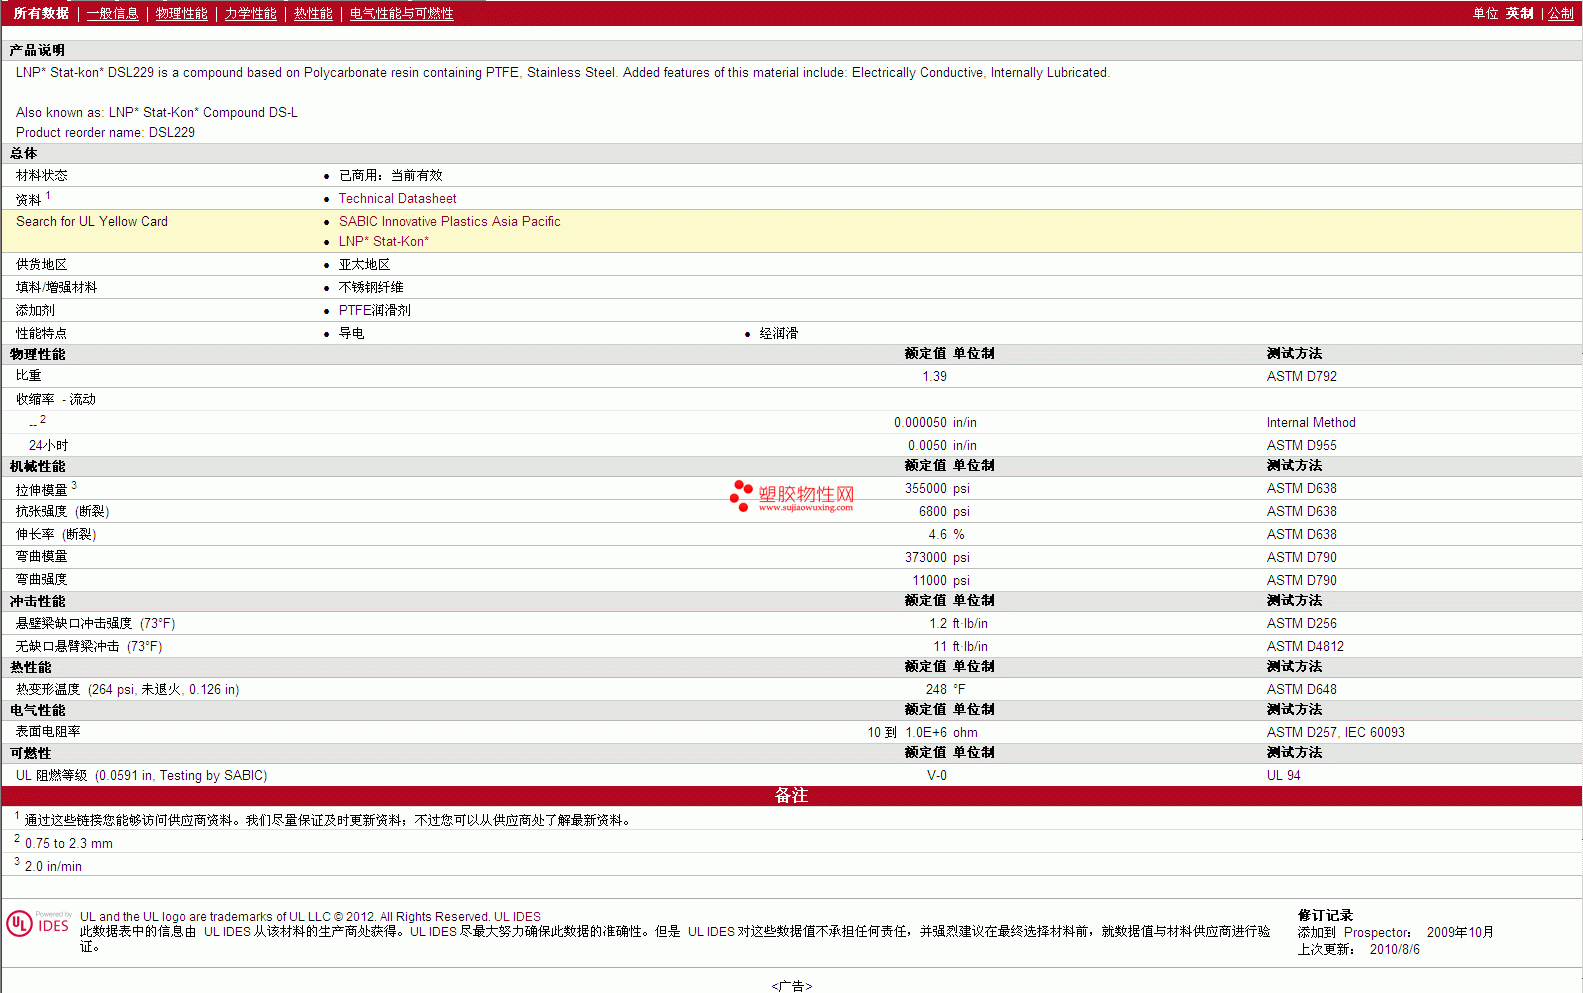Click the UL IDES logo
The height and width of the screenshot is (993, 1583).
pos(38,923)
